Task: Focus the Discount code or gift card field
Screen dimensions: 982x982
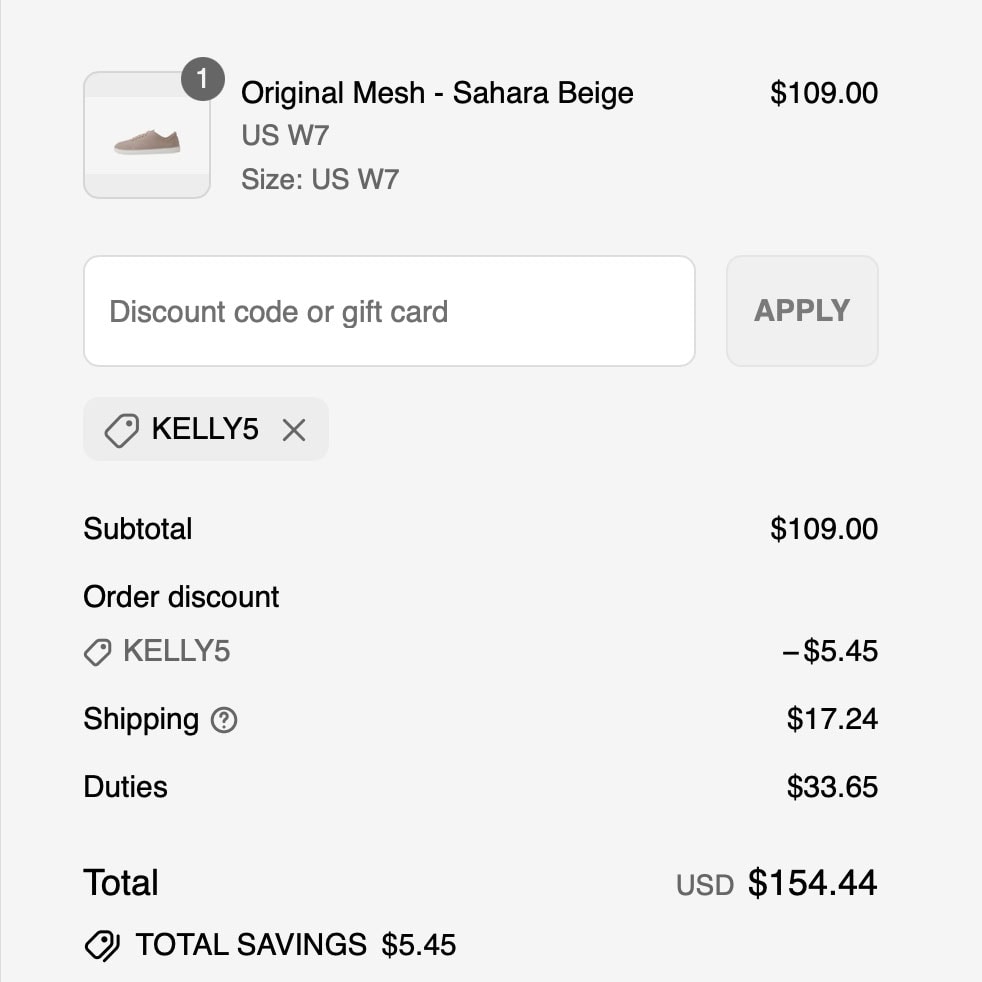Action: pyautogui.click(x=389, y=311)
